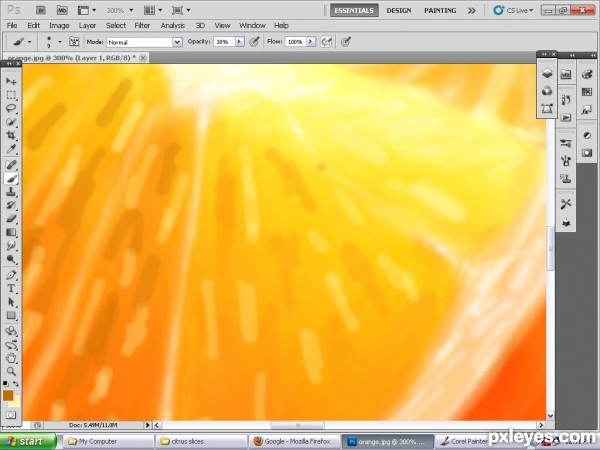Select the Quick Selection tool
Screen dimensions: 600x450
point(11,122)
